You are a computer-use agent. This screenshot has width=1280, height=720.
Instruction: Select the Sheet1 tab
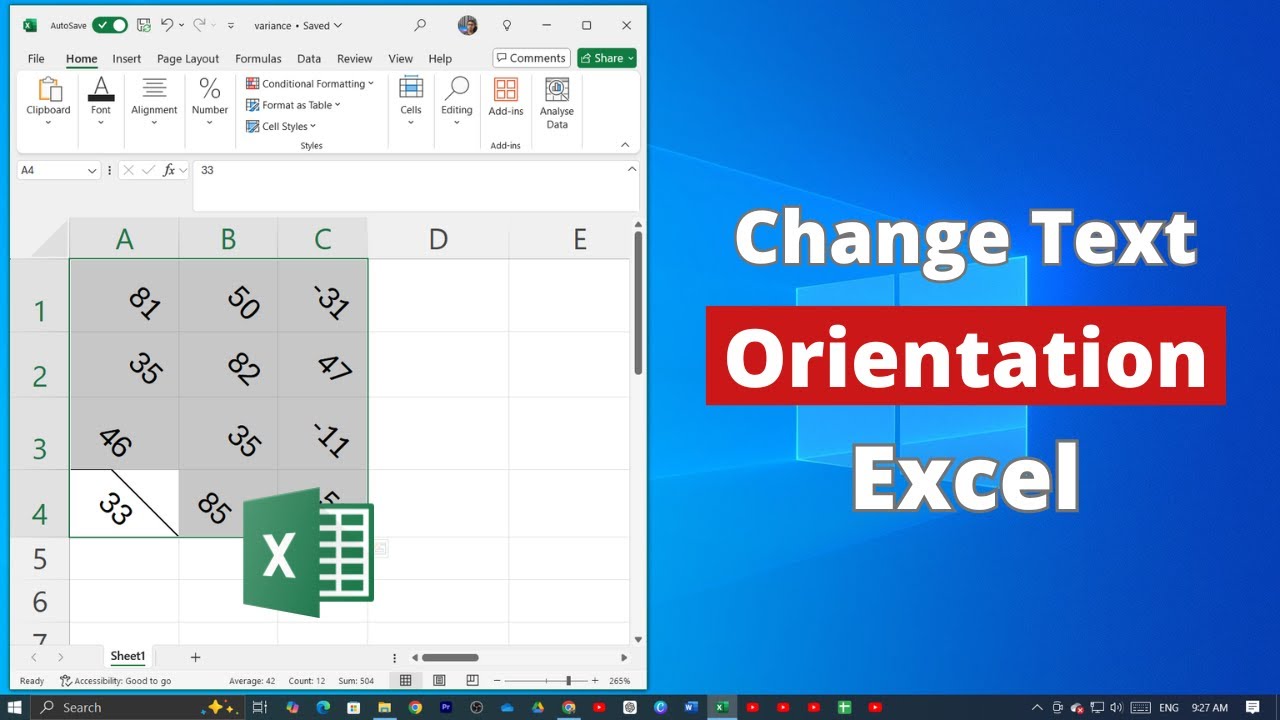point(128,657)
